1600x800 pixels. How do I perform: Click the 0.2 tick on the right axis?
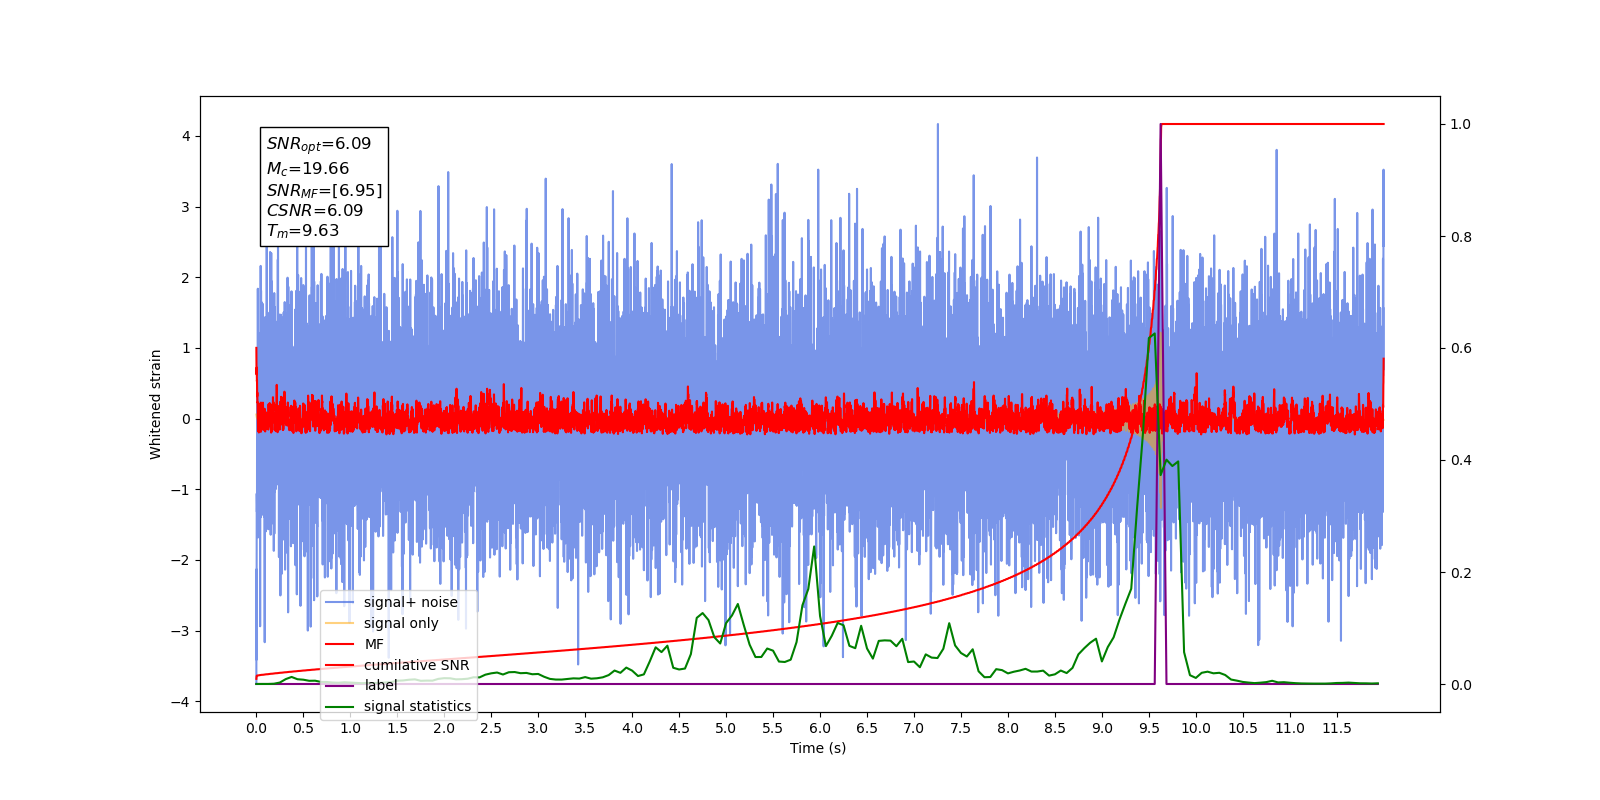[x=1461, y=573]
